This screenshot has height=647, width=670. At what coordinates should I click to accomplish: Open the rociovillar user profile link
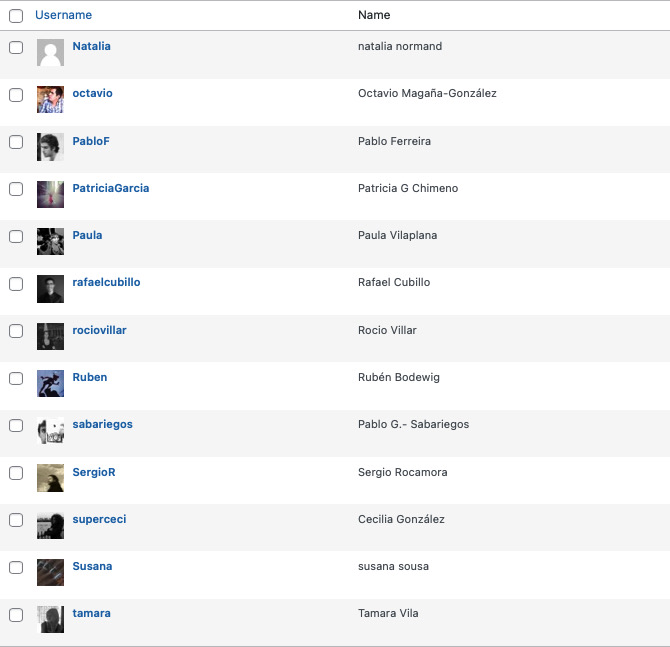click(x=99, y=330)
